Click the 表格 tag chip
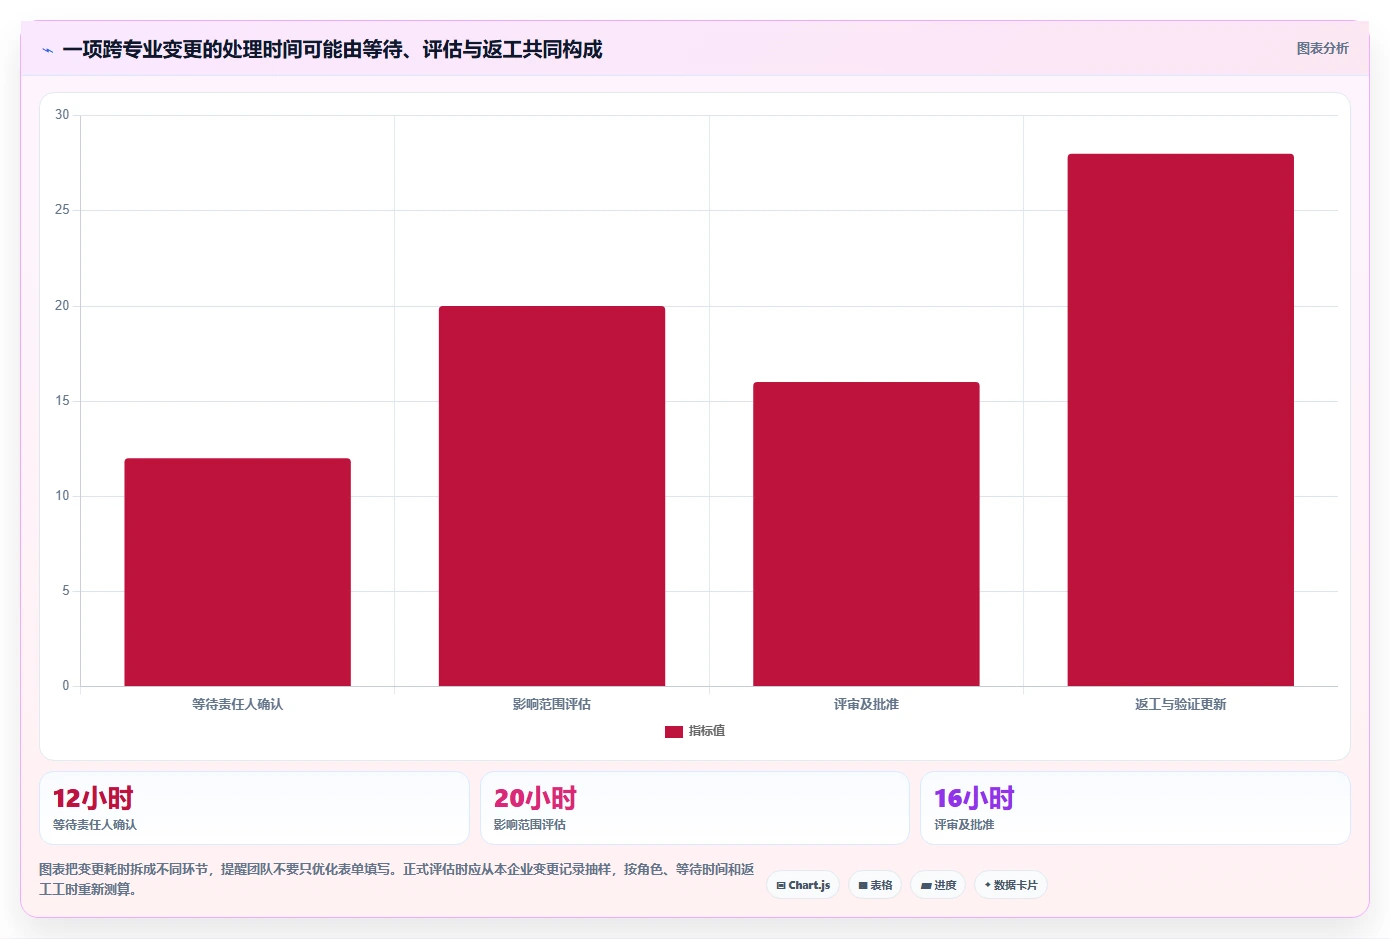The image size is (1390, 939). [875, 885]
